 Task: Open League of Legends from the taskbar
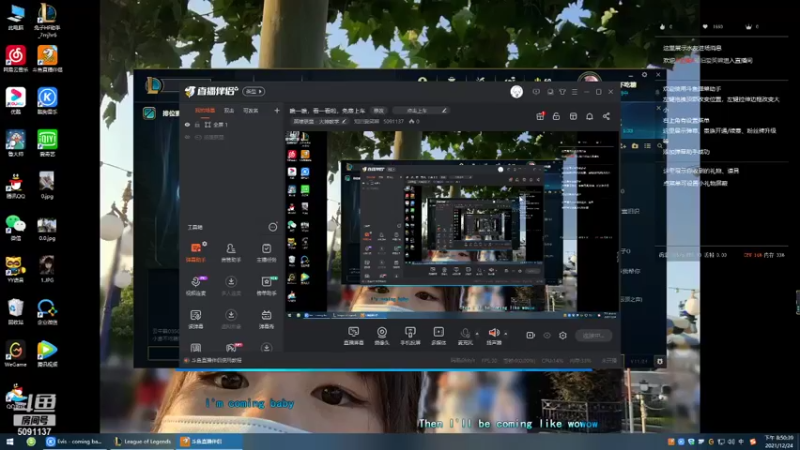tap(142, 441)
